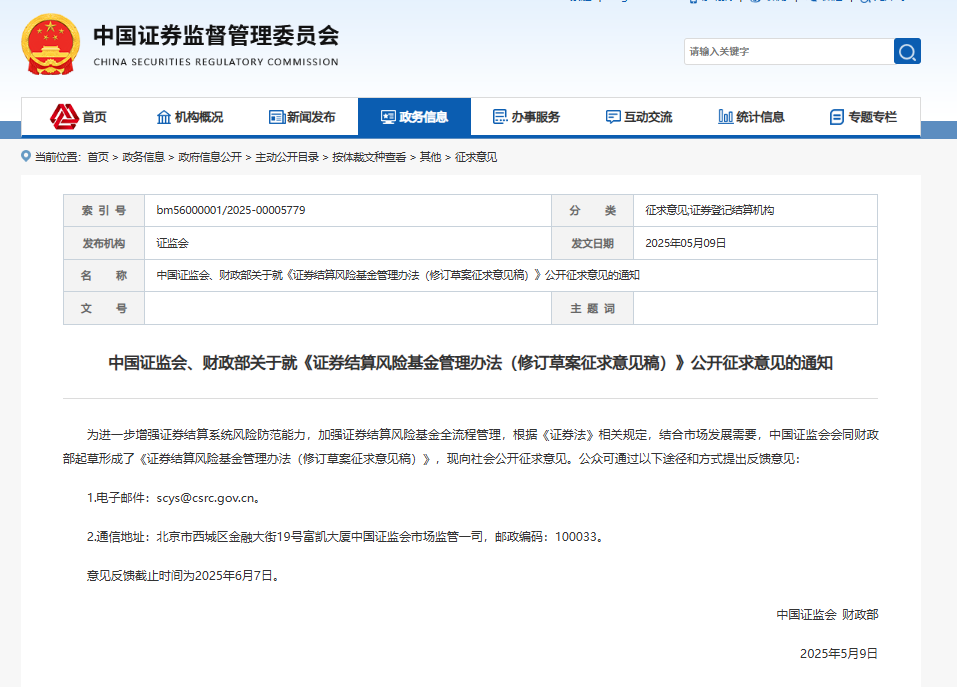Click the 首页 home icon in navigation
This screenshot has height=687, width=957.
click(65, 117)
